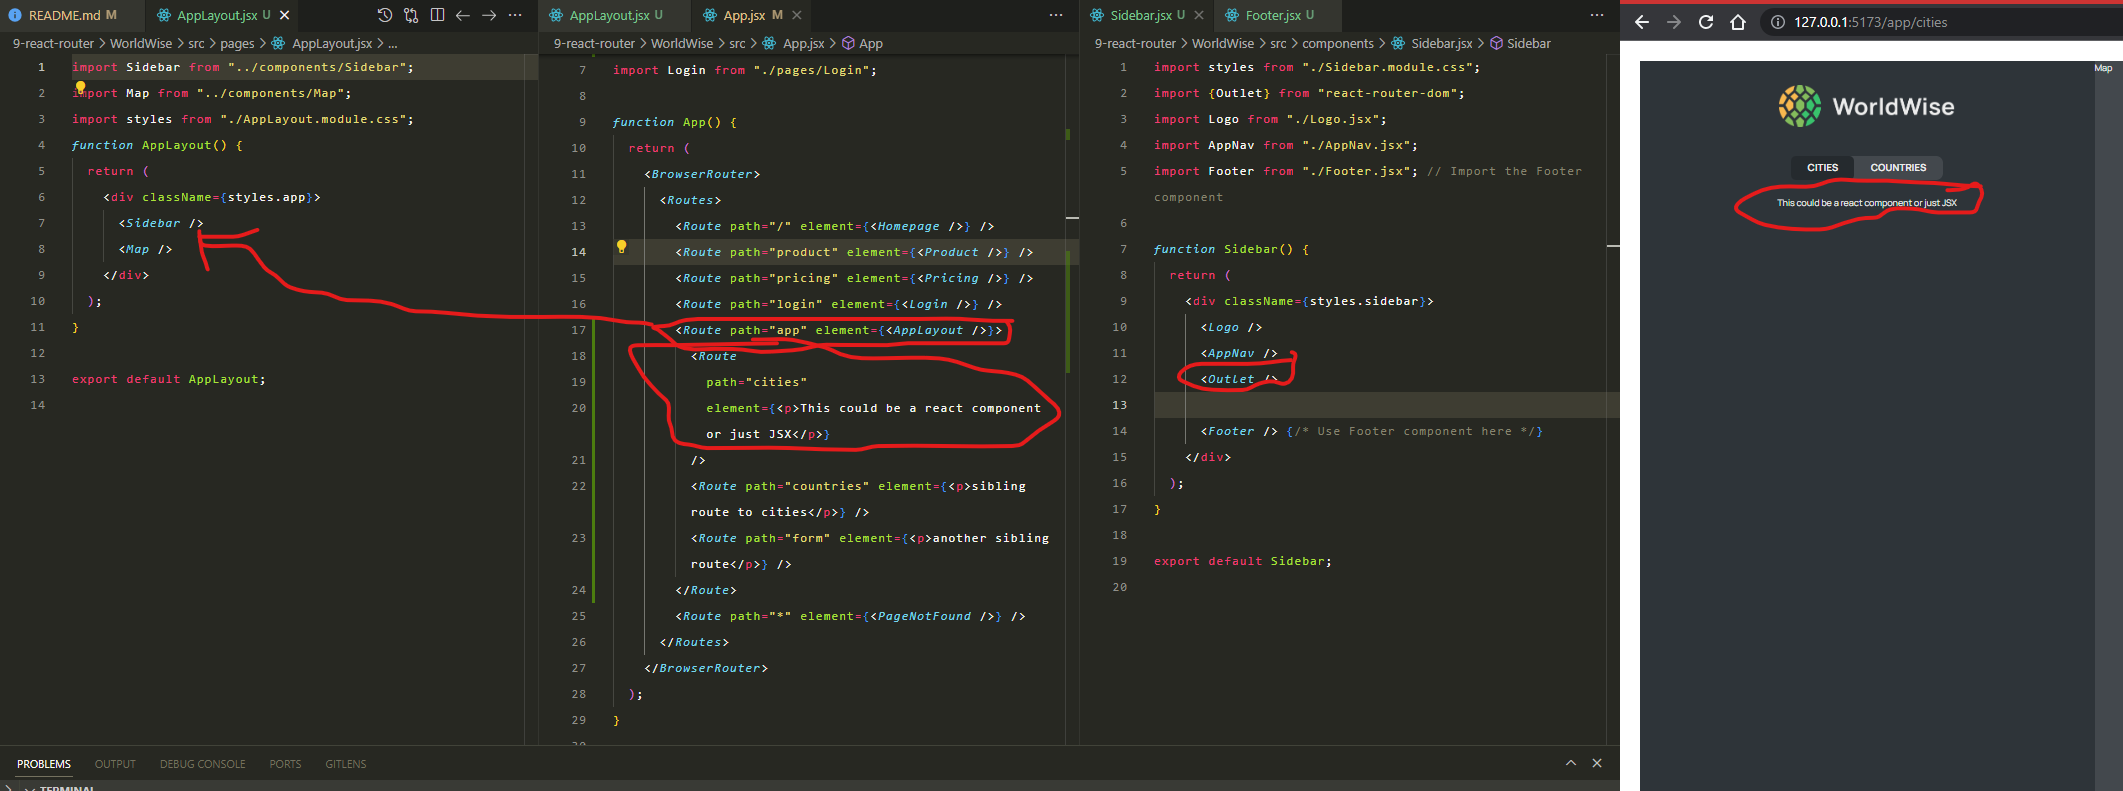Click the 'function App() {' line in App.jsx
2123x791 pixels.
(x=674, y=122)
